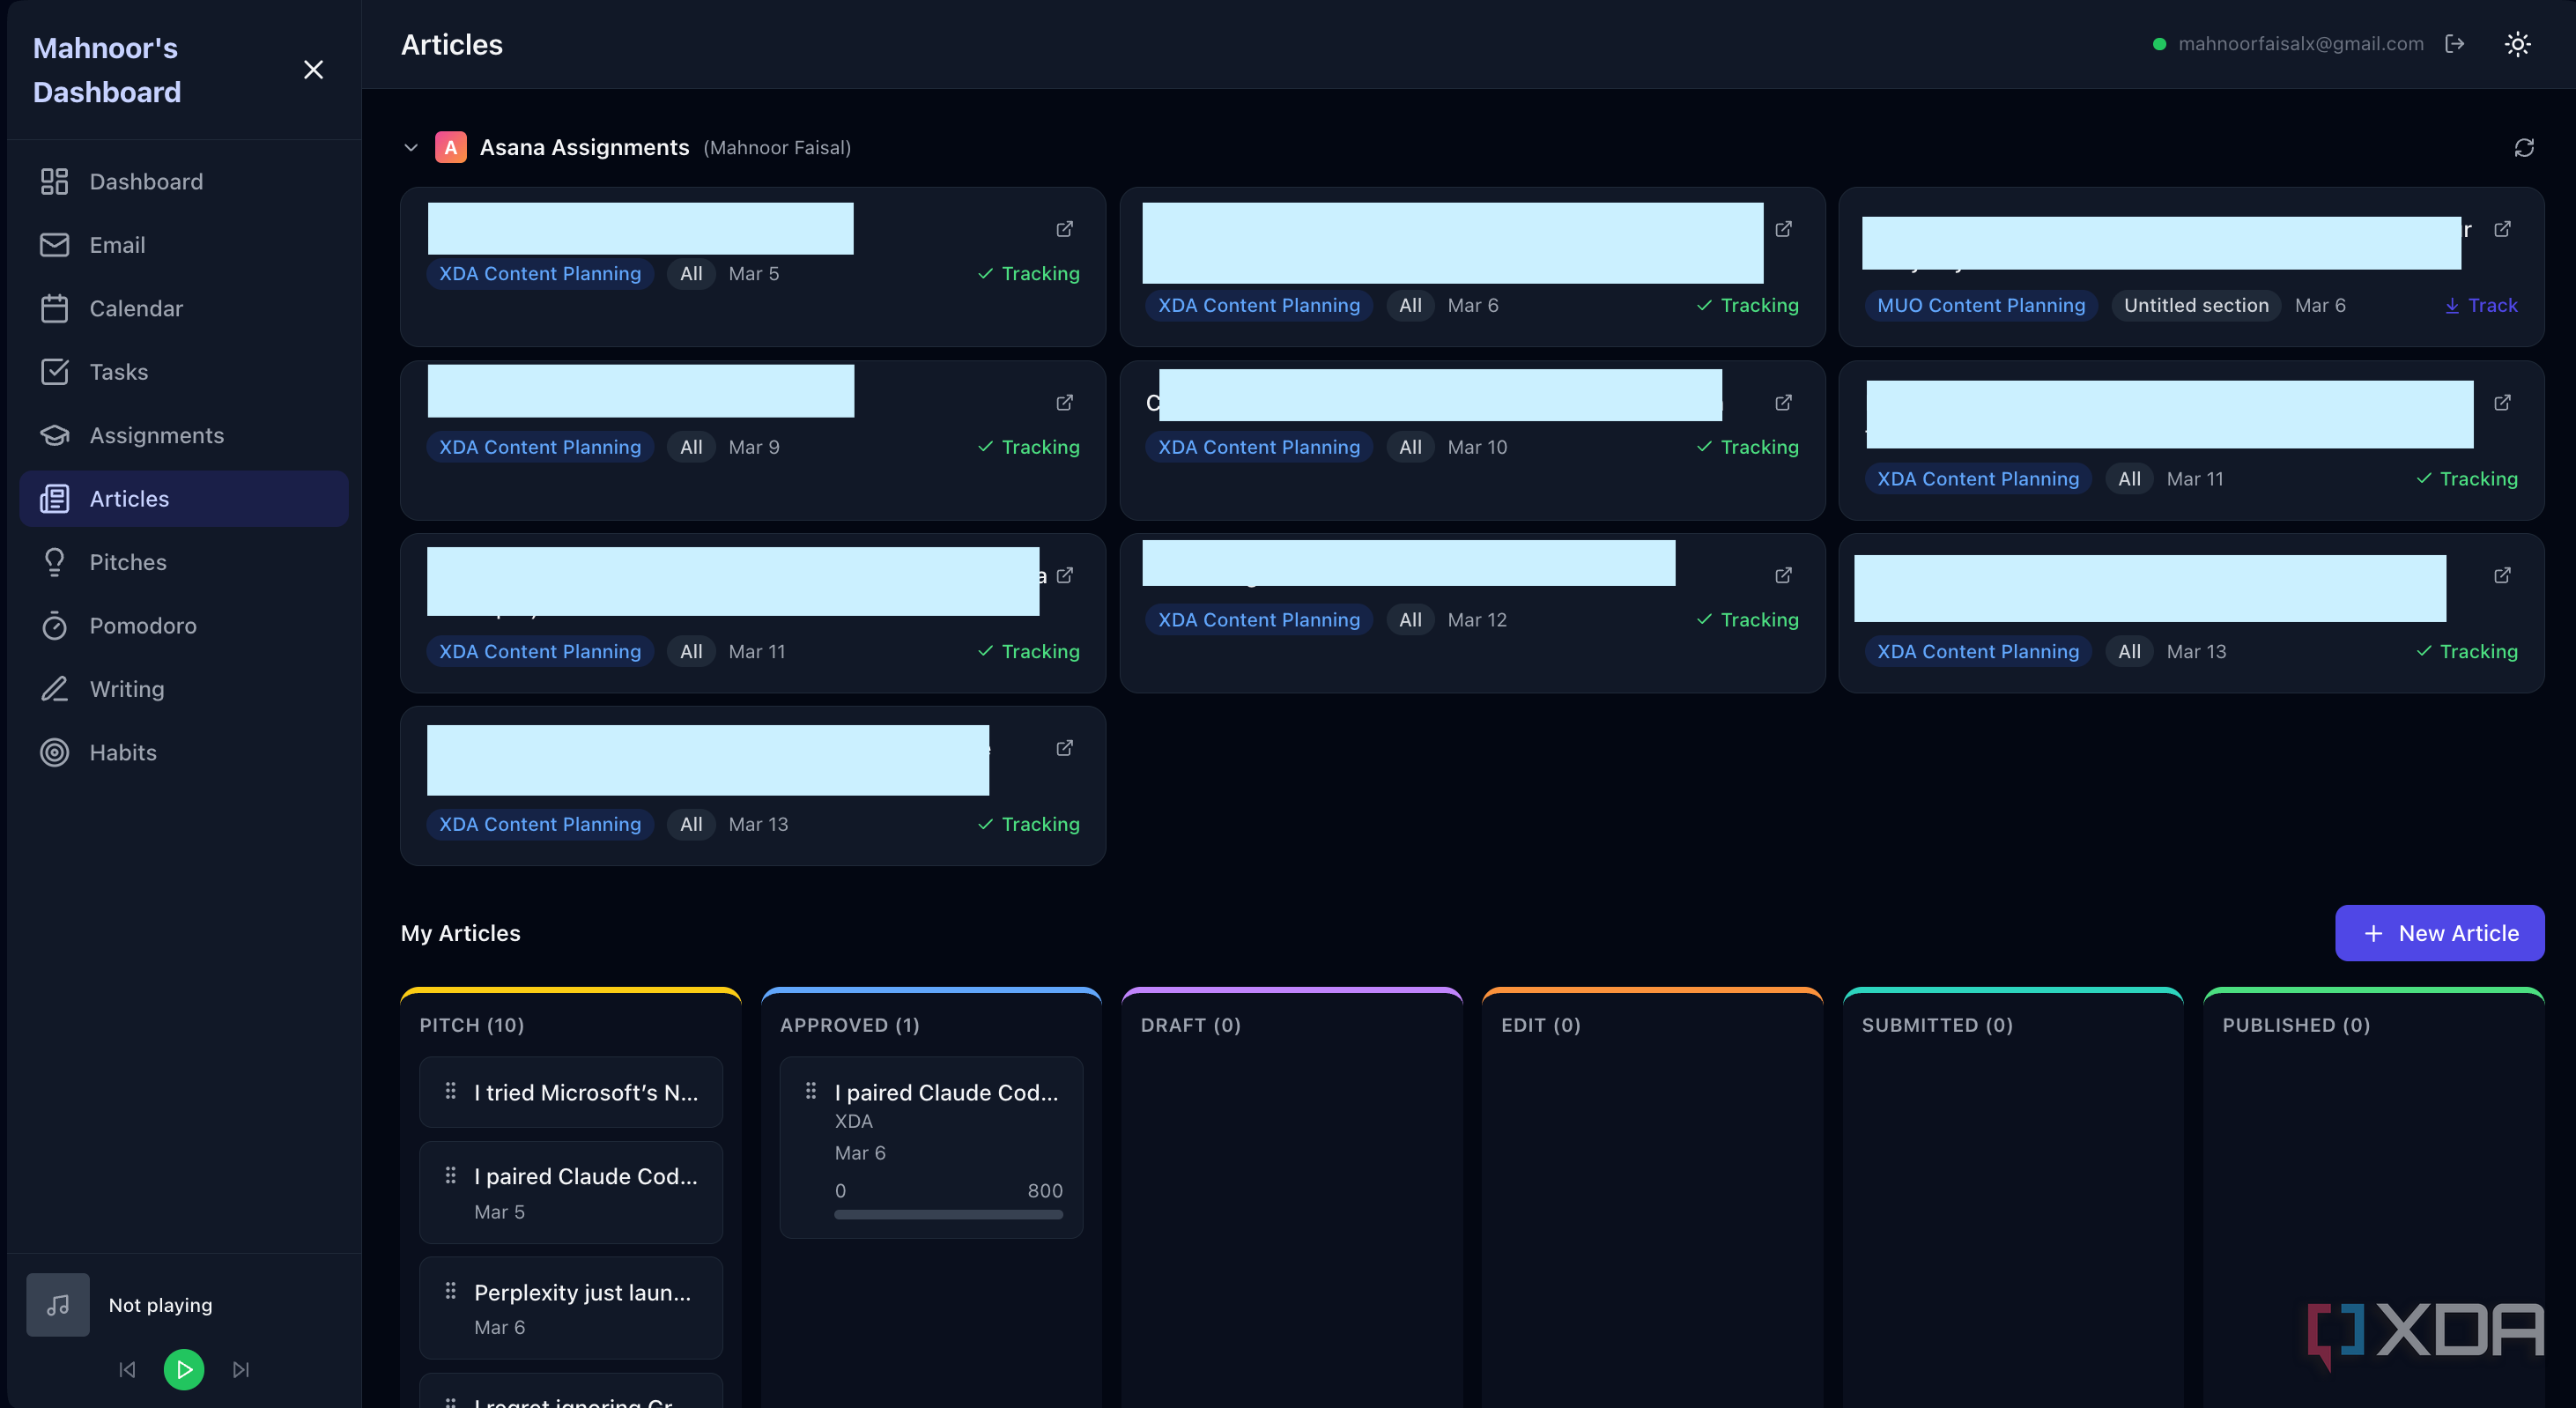
Task: Collapse the Asana Assignments section
Action: [x=410, y=148]
